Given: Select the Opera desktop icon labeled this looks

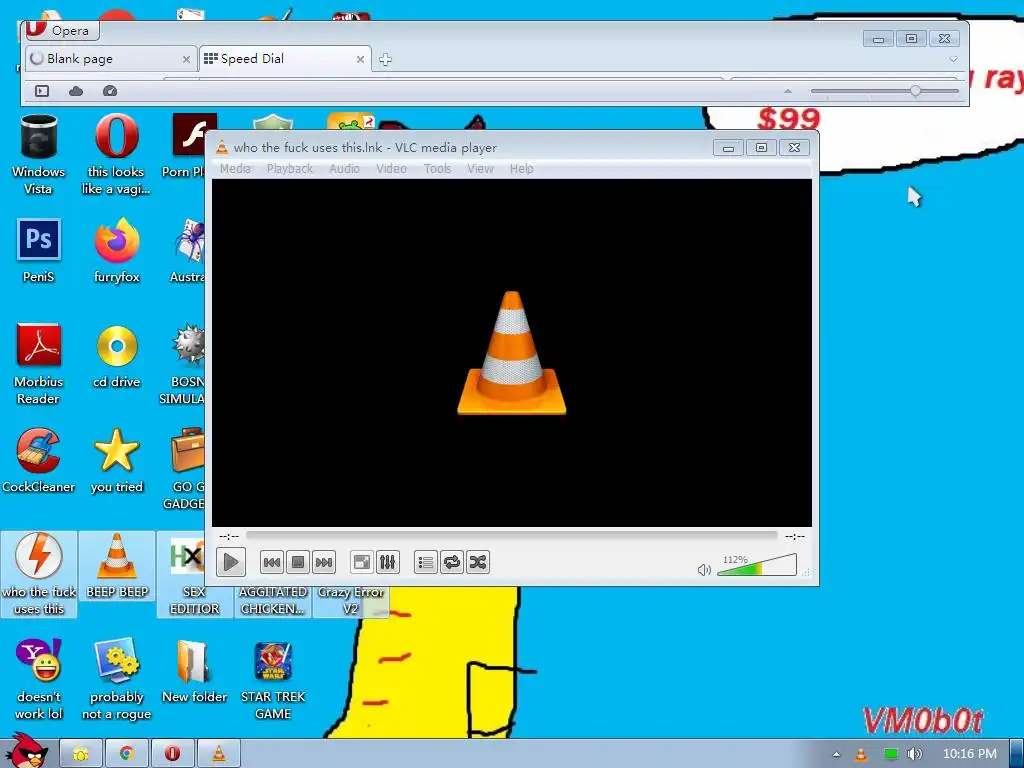Looking at the screenshot, I should (x=116, y=154).
